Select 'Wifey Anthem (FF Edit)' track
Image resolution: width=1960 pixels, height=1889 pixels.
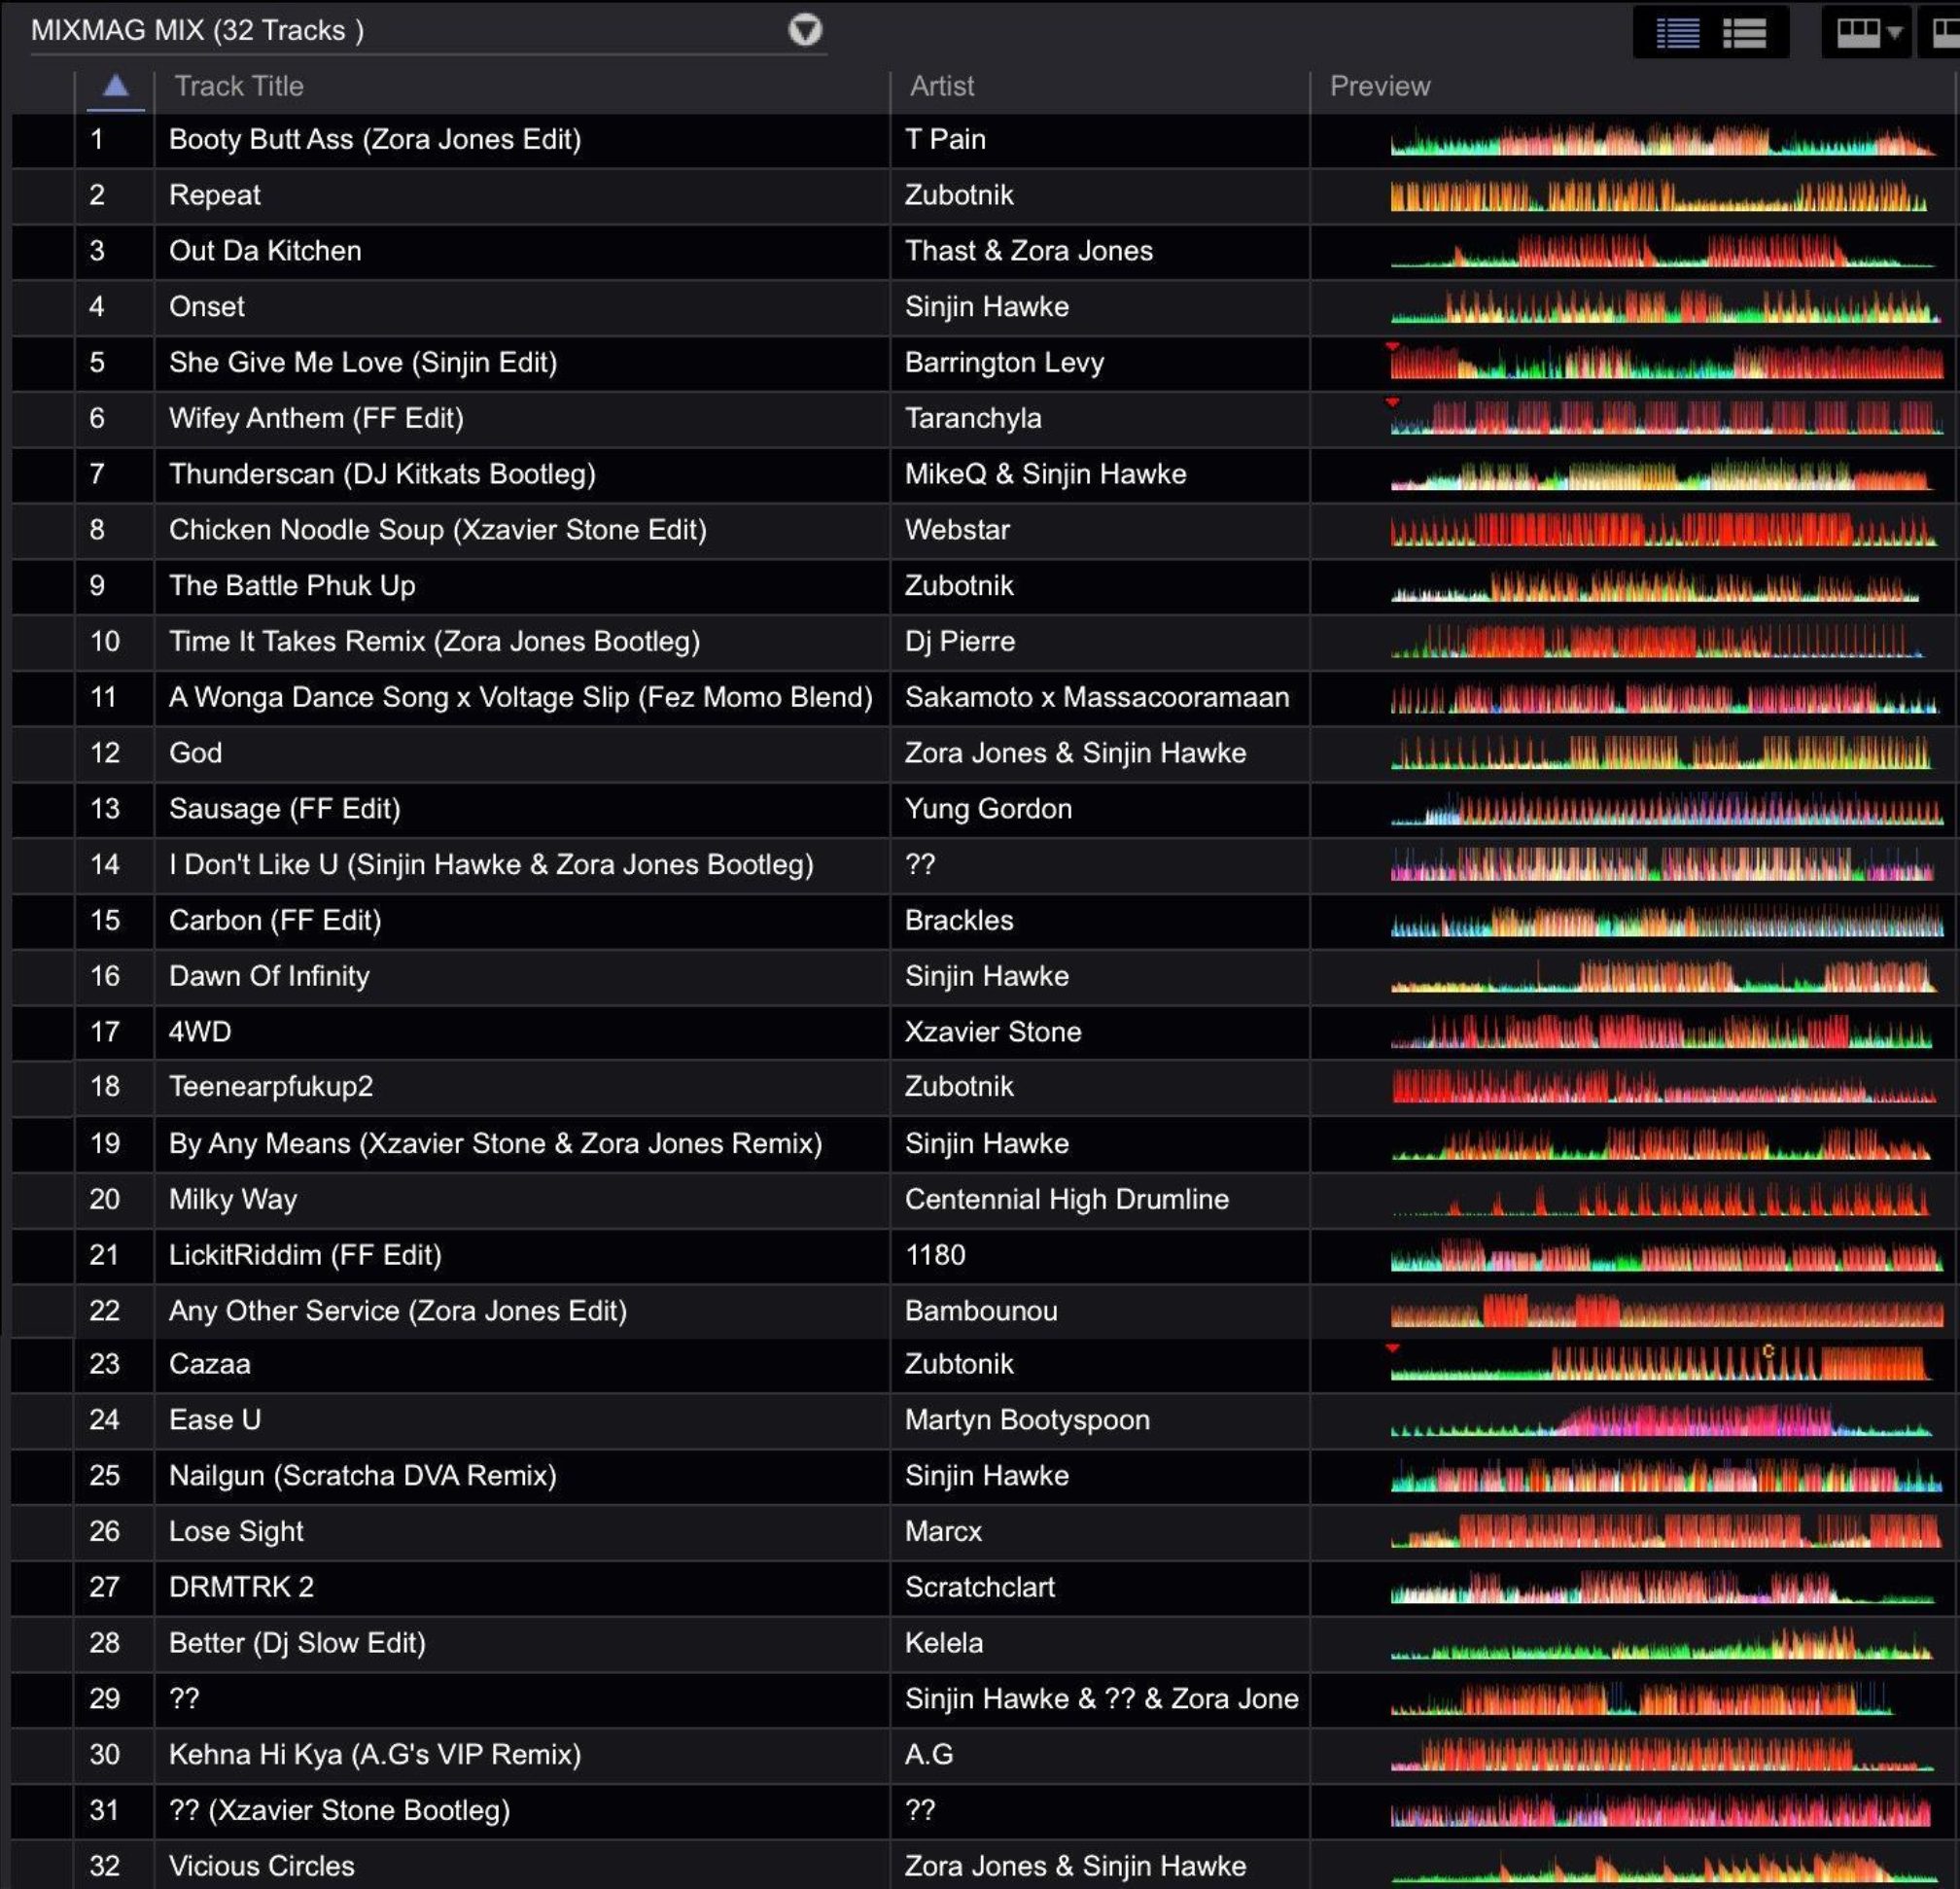[x=316, y=418]
